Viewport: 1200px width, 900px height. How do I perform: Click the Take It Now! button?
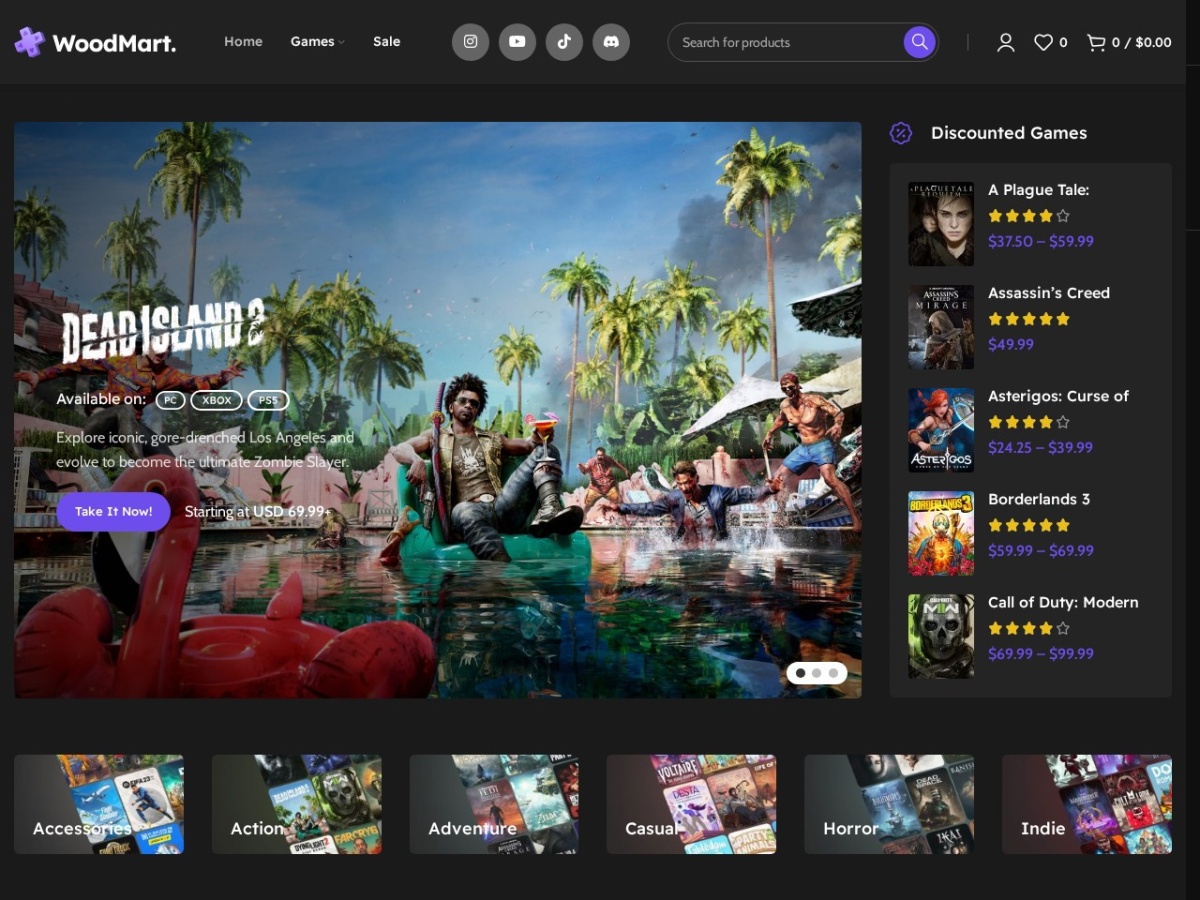[x=113, y=511]
